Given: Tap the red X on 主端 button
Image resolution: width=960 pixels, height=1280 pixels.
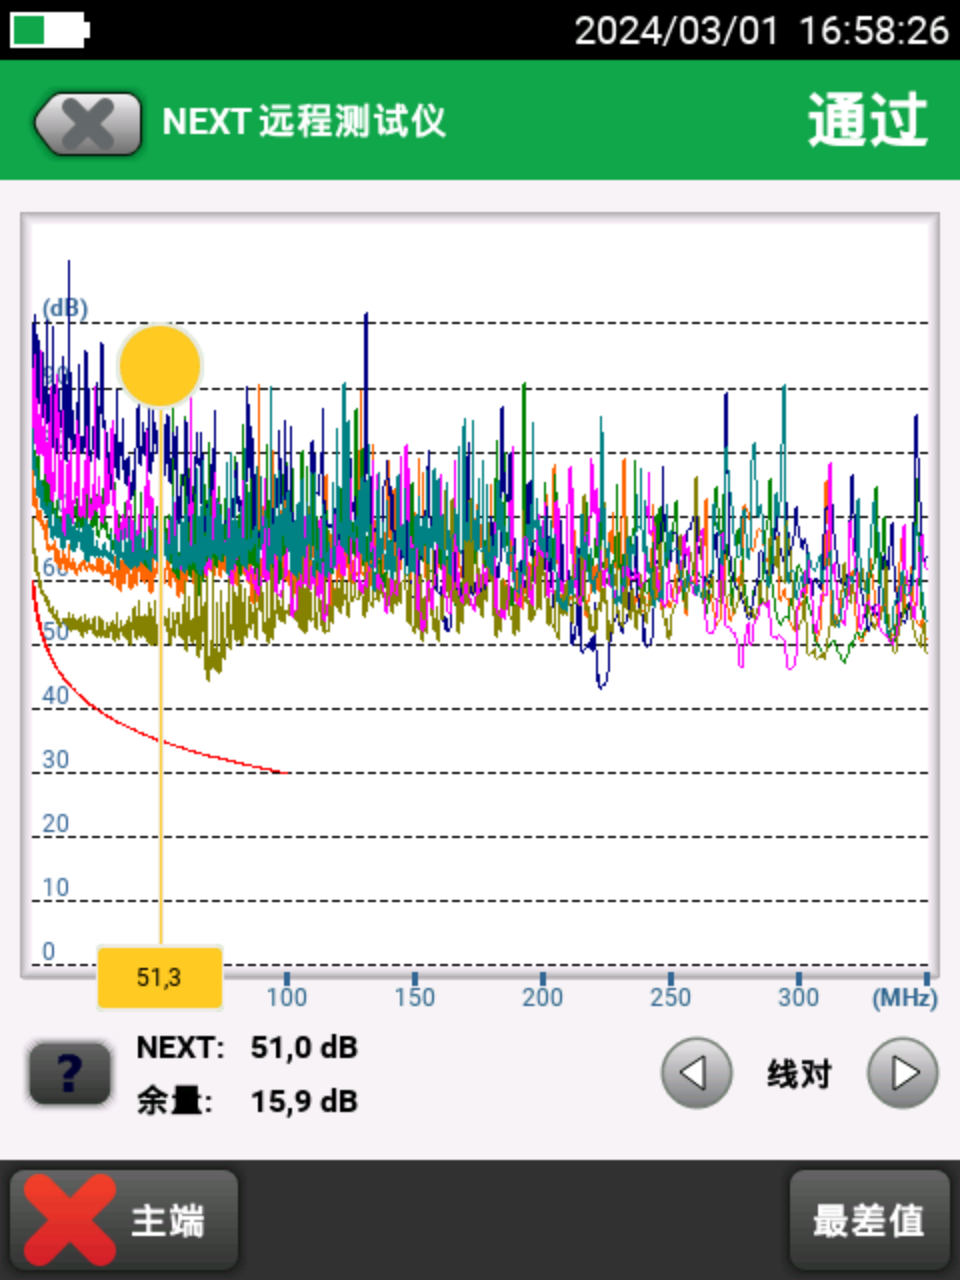Looking at the screenshot, I should (69, 1220).
